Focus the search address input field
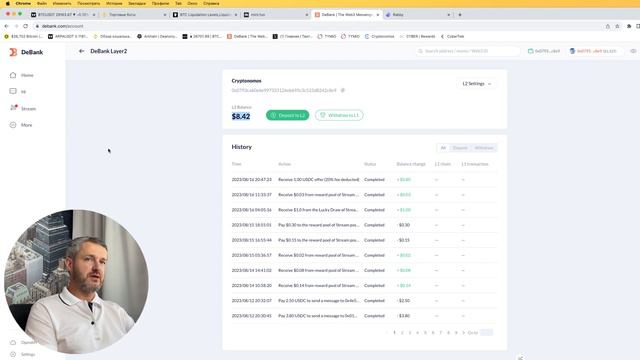 pyautogui.click(x=468, y=51)
